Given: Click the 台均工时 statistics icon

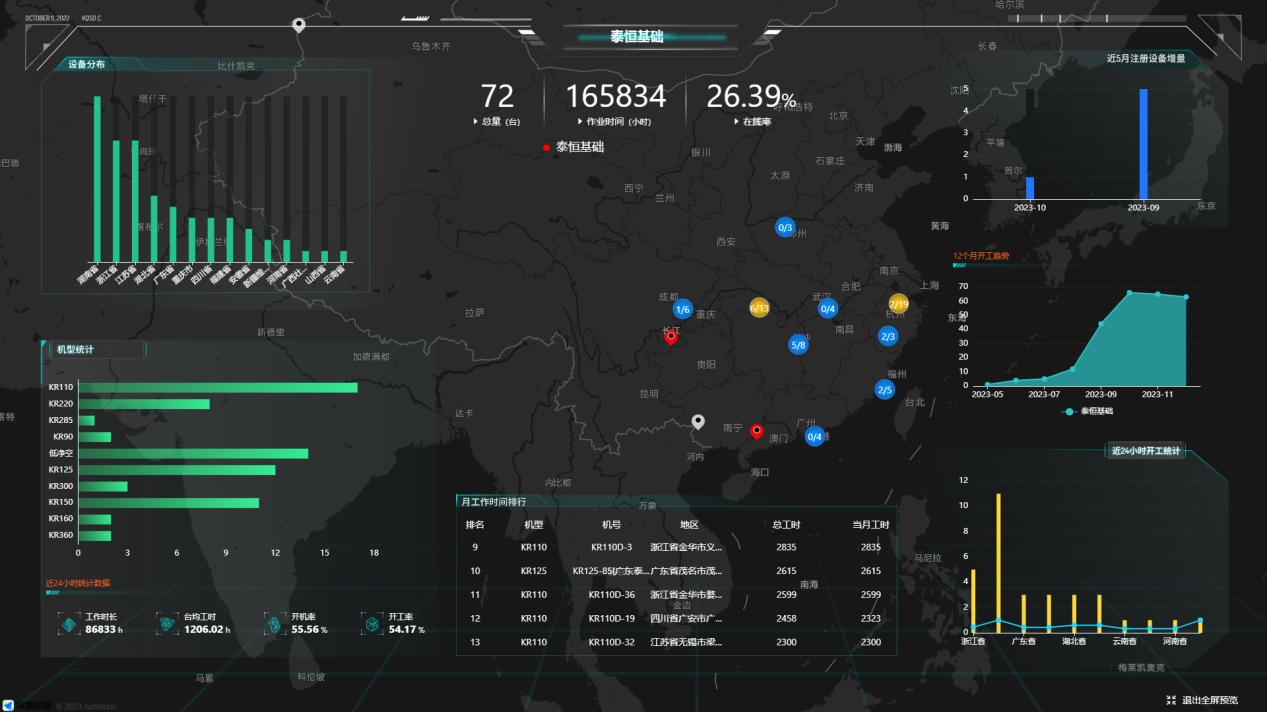Looking at the screenshot, I should [x=167, y=624].
